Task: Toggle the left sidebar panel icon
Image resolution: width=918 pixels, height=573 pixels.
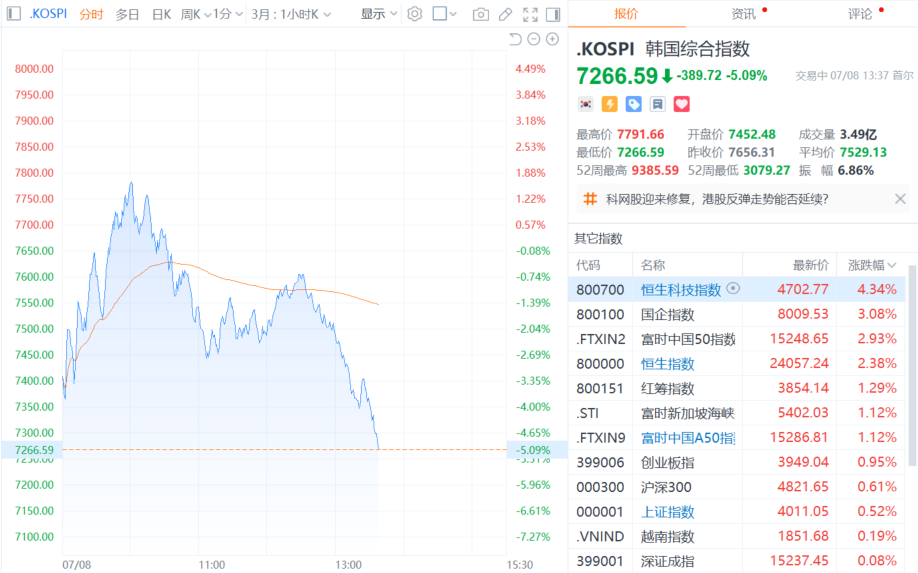Action: click(x=14, y=13)
